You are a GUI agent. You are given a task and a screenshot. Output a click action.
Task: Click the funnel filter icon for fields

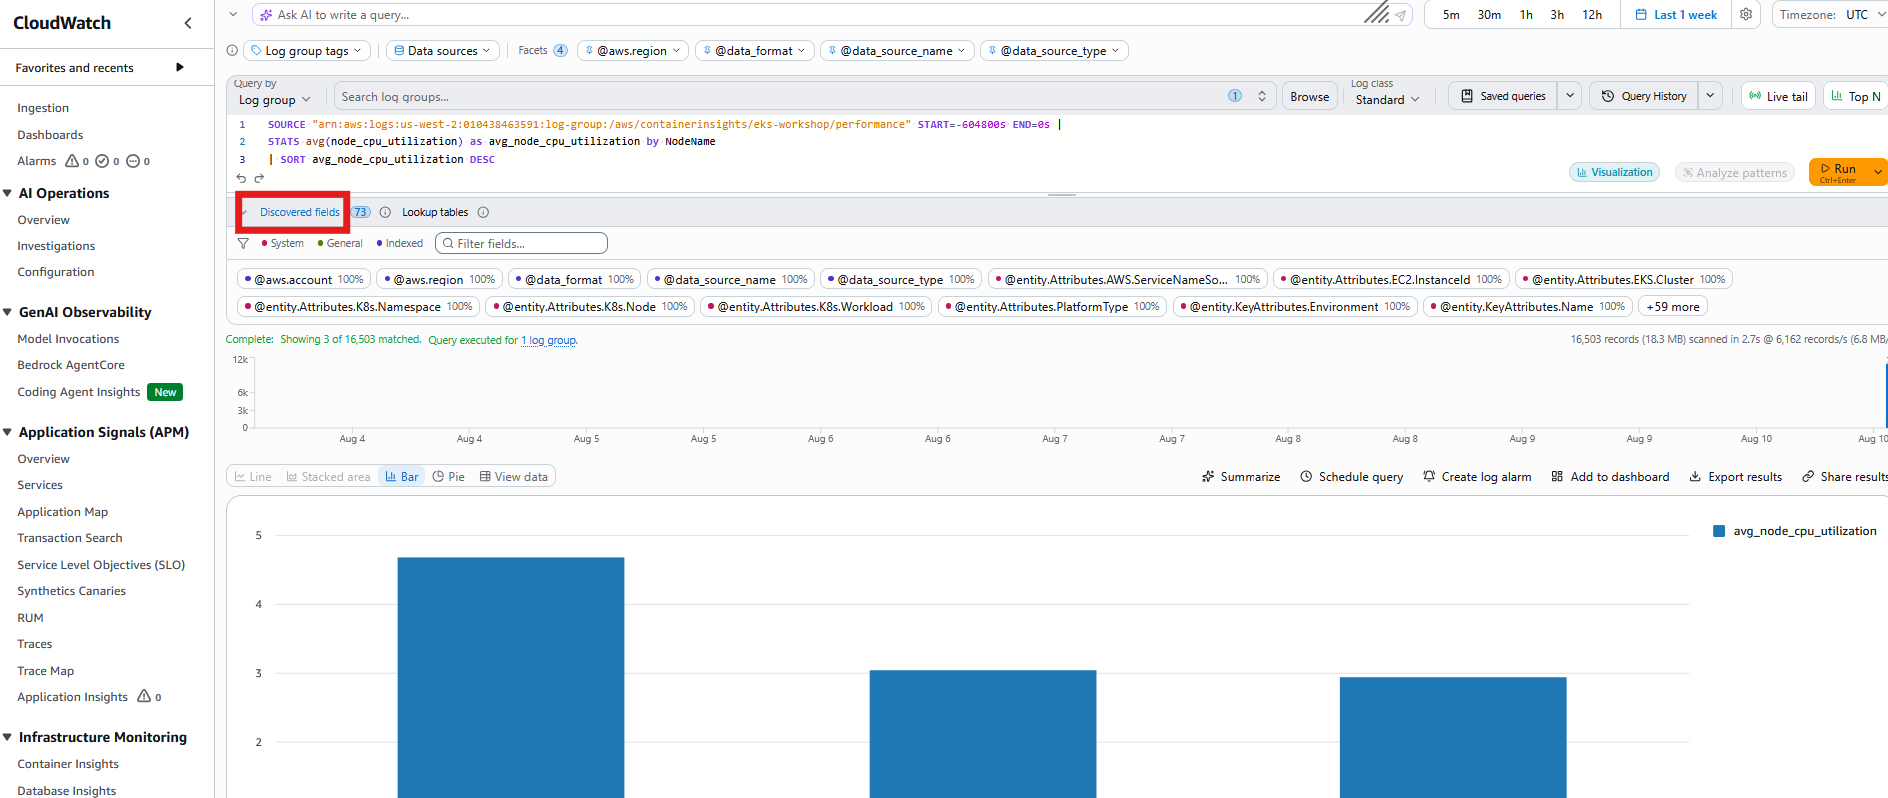coord(243,243)
